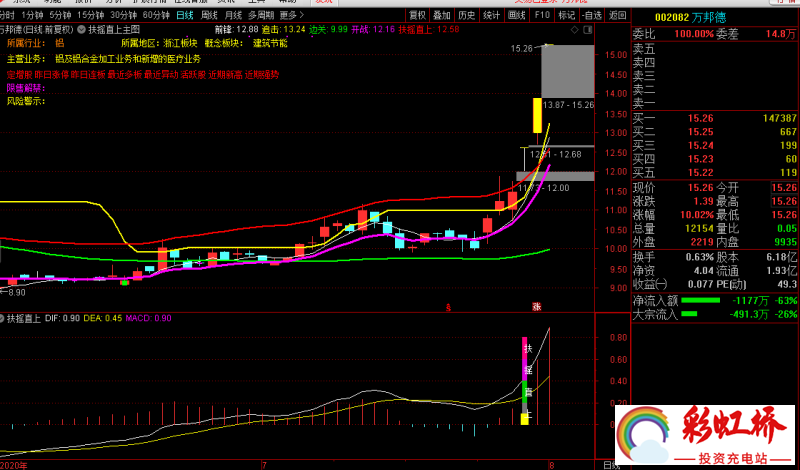Viewport: 800px width, 470px height.
Task: Click the 返回 back button
Action: click(x=618, y=15)
